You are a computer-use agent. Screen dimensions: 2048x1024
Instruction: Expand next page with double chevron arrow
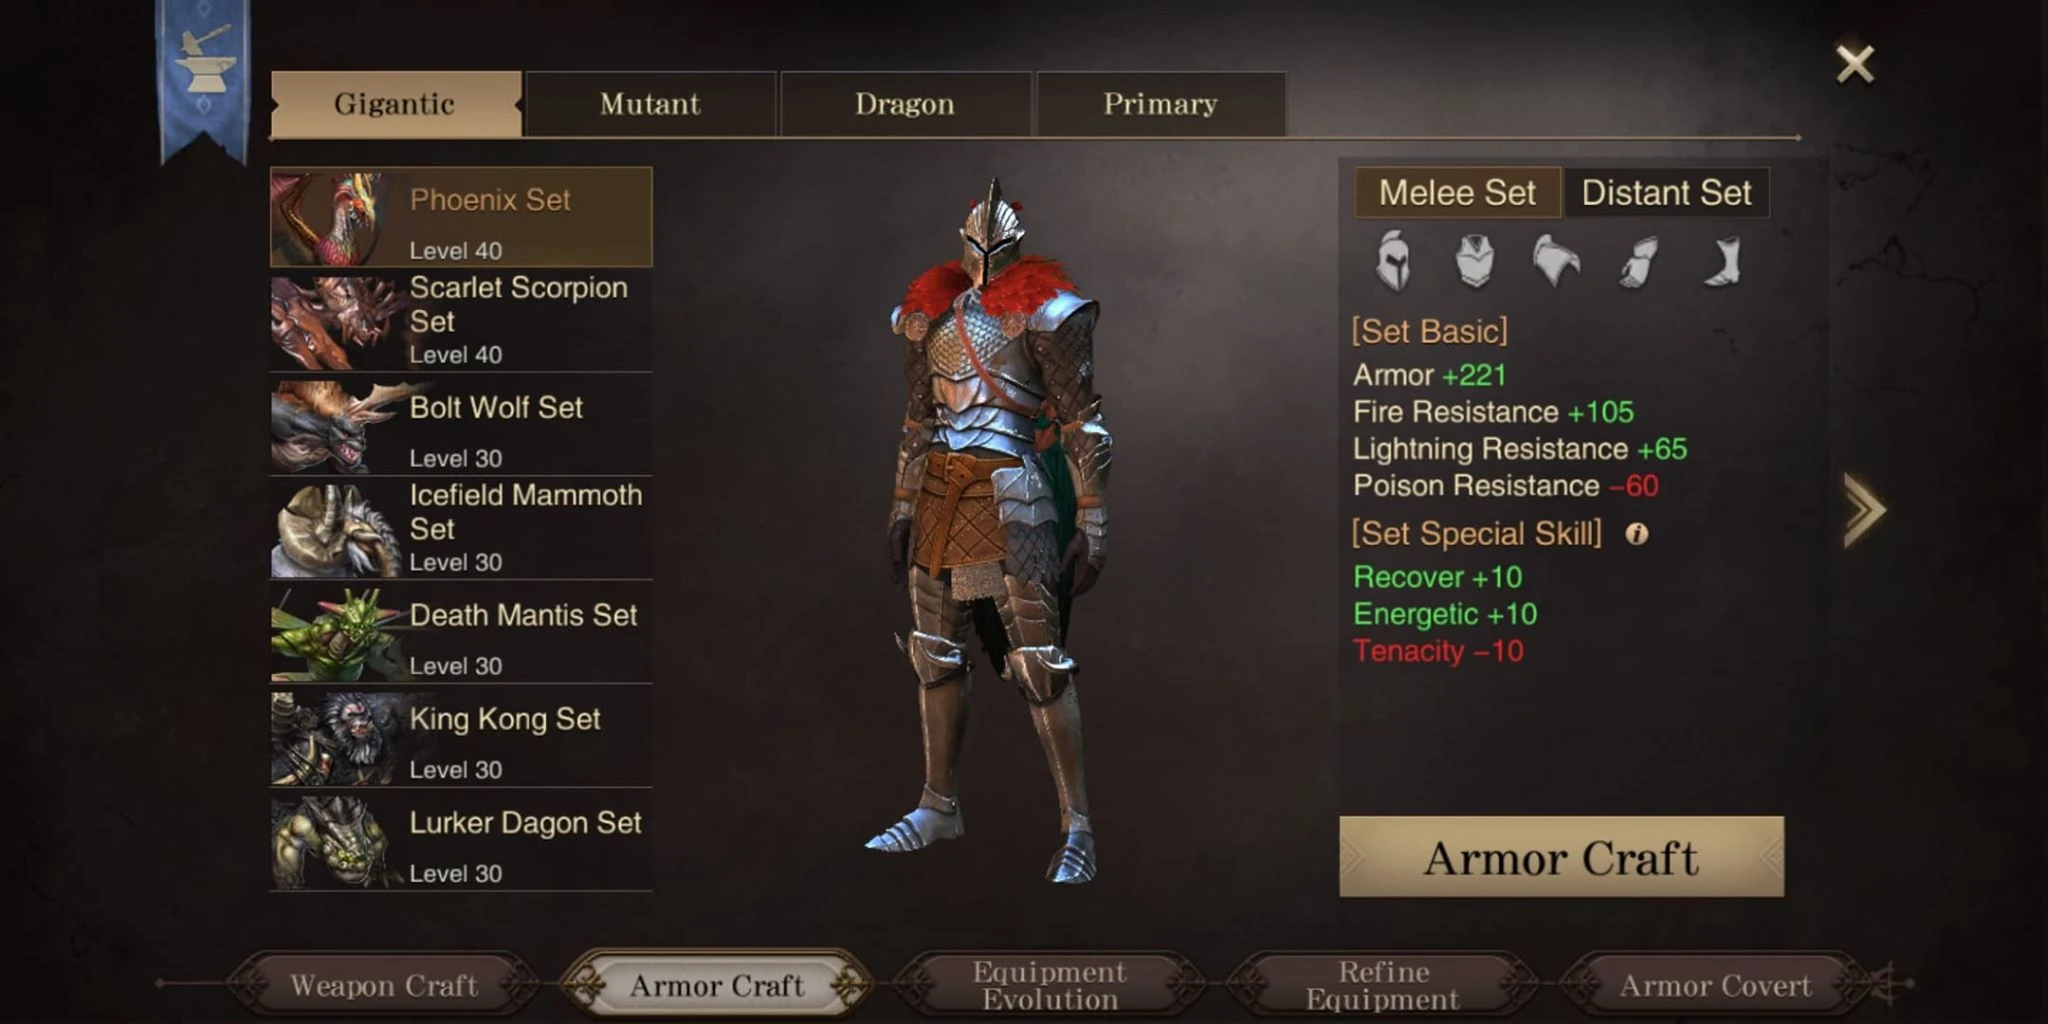click(1864, 510)
